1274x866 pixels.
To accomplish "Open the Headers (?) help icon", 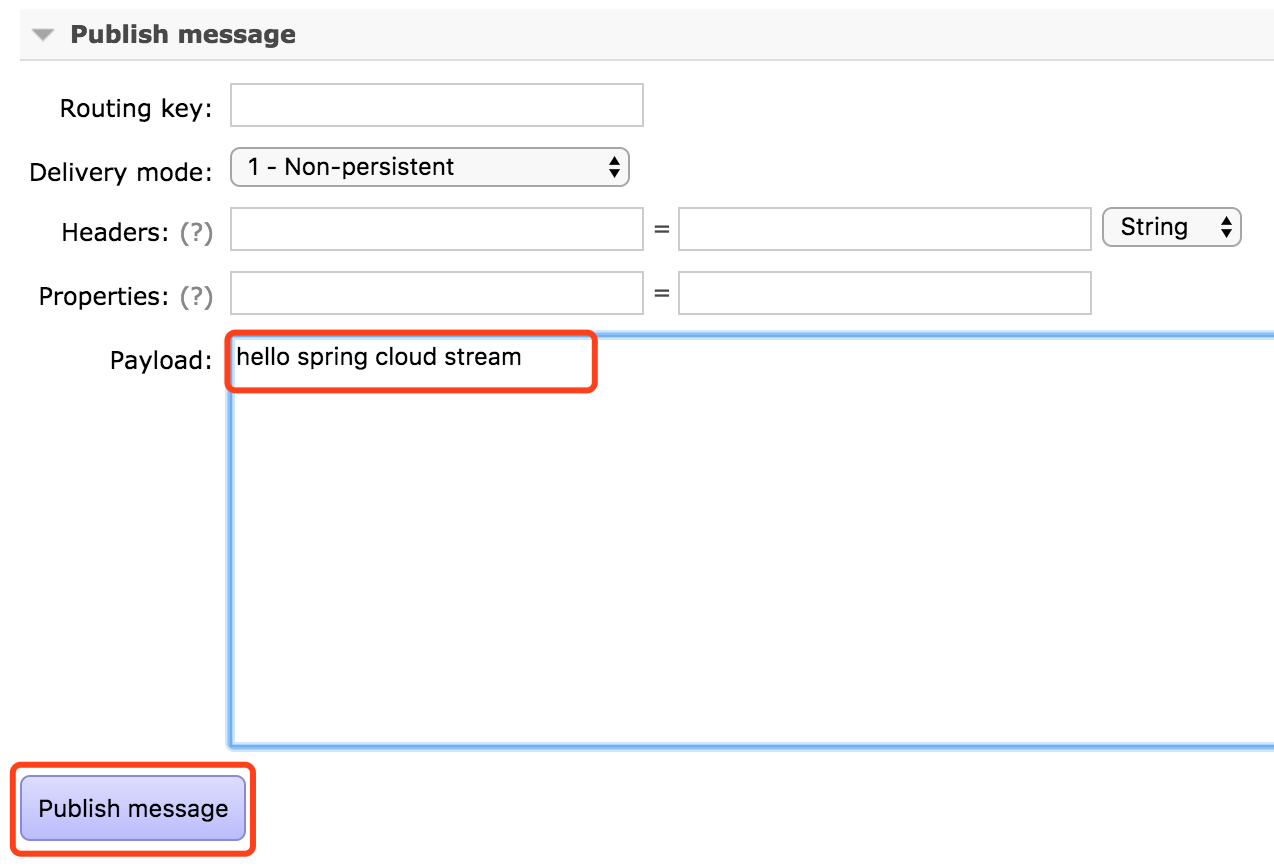I will [x=196, y=232].
